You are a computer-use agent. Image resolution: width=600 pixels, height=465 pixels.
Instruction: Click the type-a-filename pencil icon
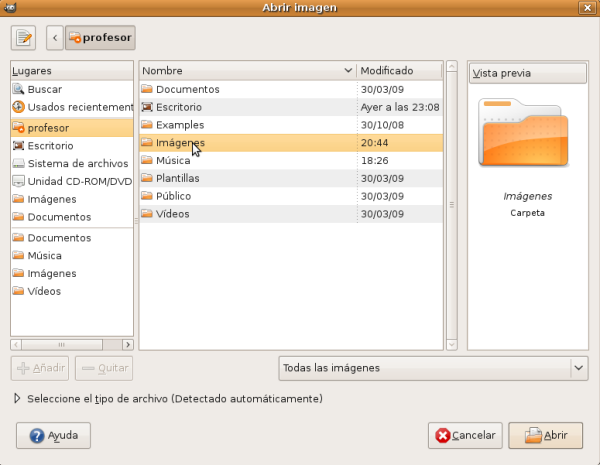pyautogui.click(x=23, y=38)
